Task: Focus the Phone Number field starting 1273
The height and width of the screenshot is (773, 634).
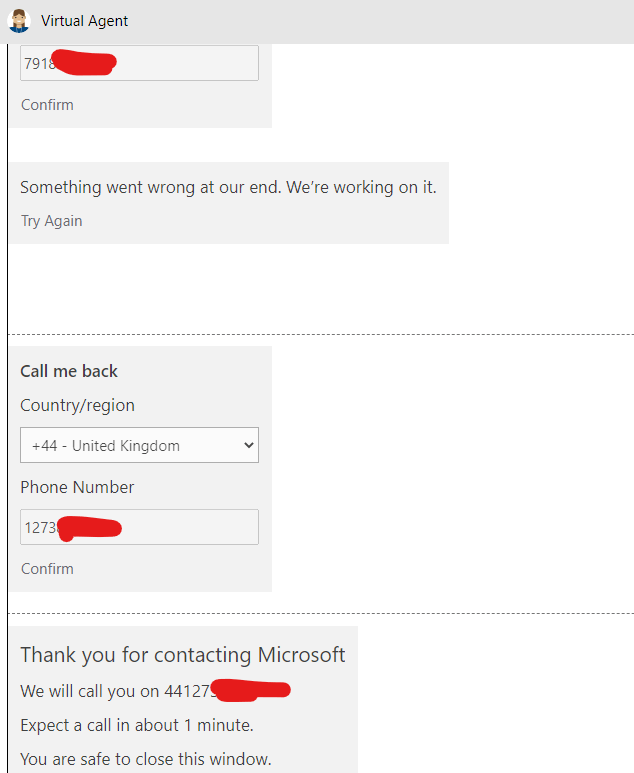Action: point(139,527)
